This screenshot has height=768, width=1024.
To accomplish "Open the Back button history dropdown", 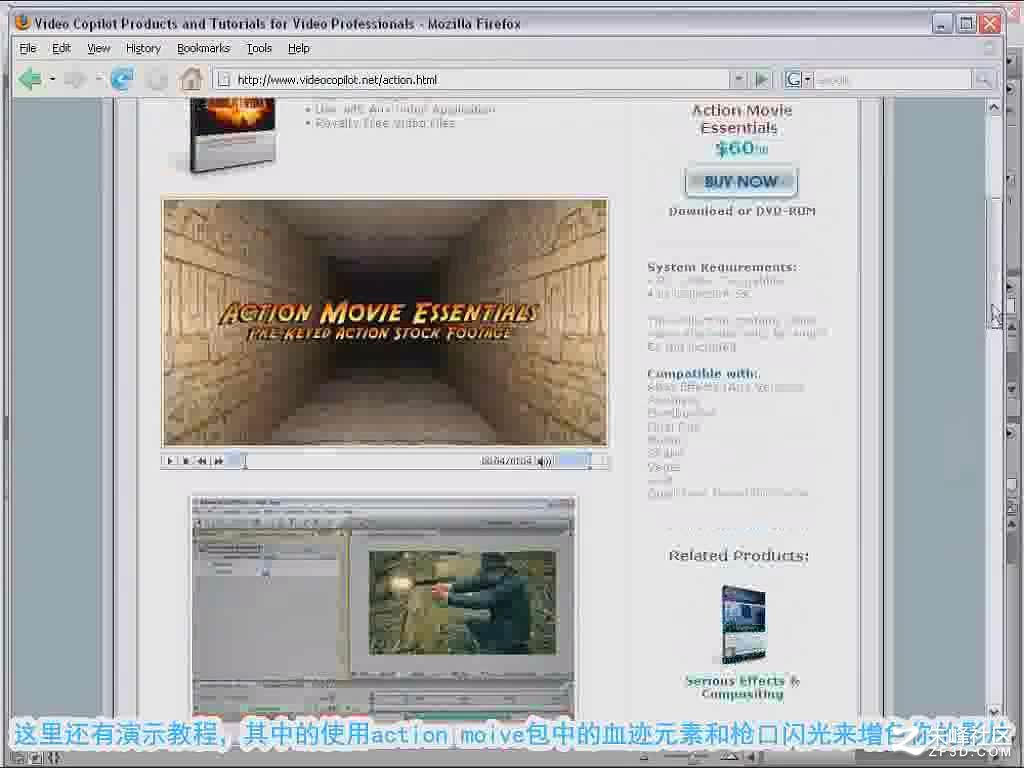I will (52, 80).
